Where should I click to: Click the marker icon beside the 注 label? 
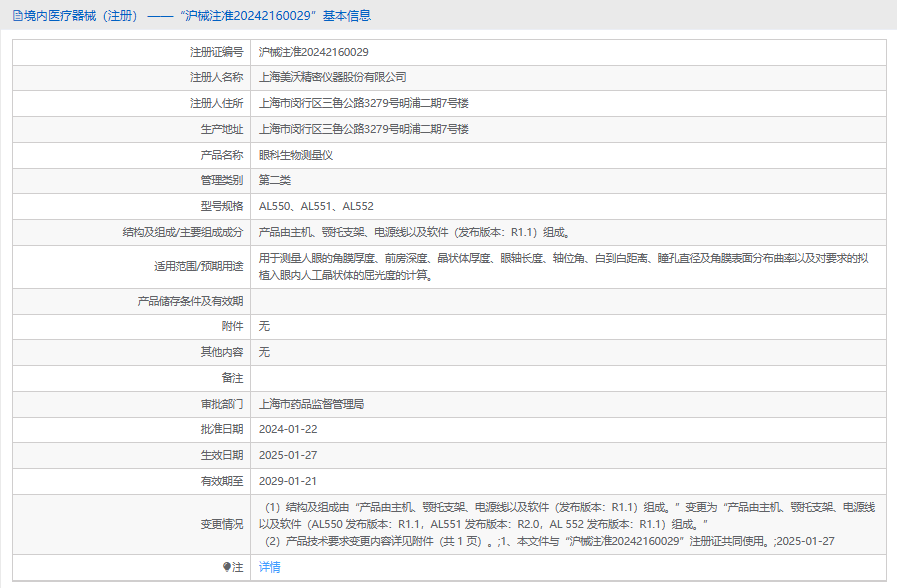click(x=226, y=567)
